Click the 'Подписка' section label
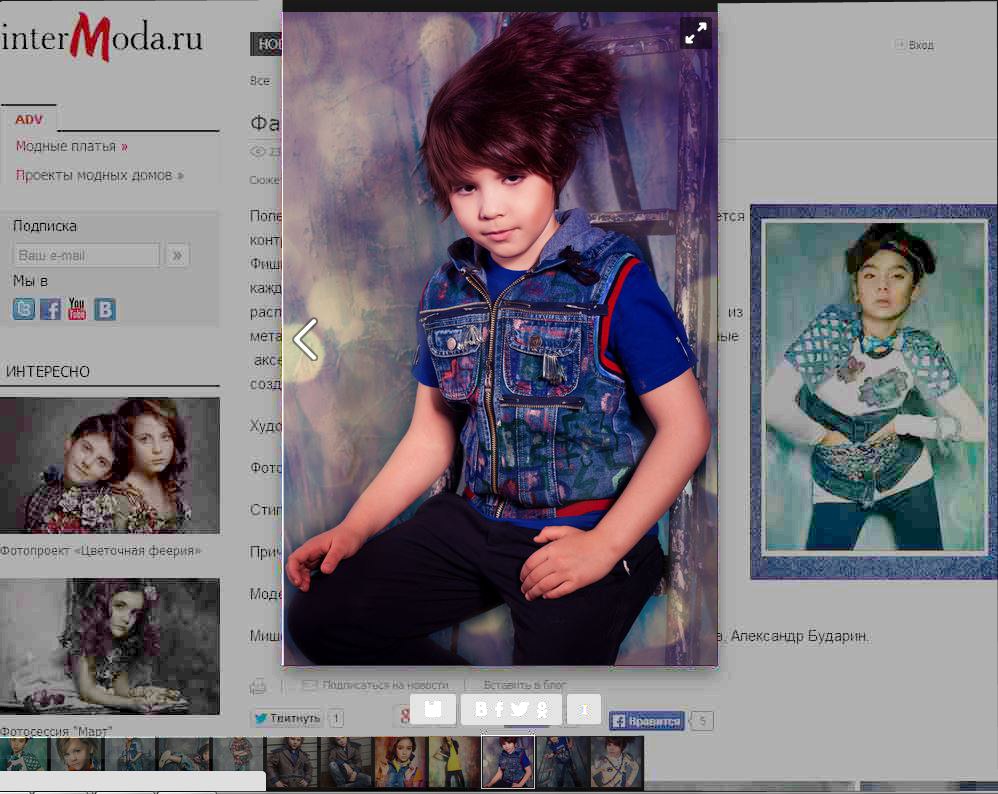 45,226
